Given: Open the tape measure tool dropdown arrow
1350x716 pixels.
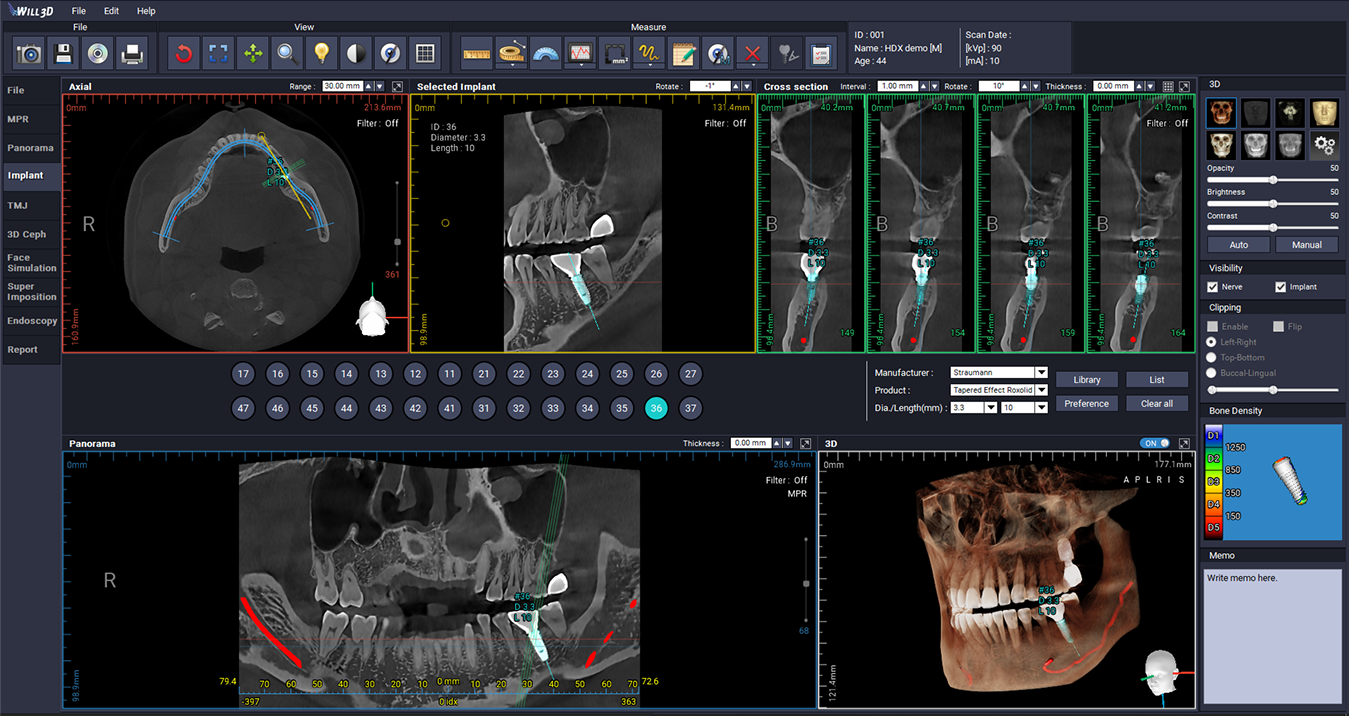Looking at the screenshot, I should coord(511,66).
